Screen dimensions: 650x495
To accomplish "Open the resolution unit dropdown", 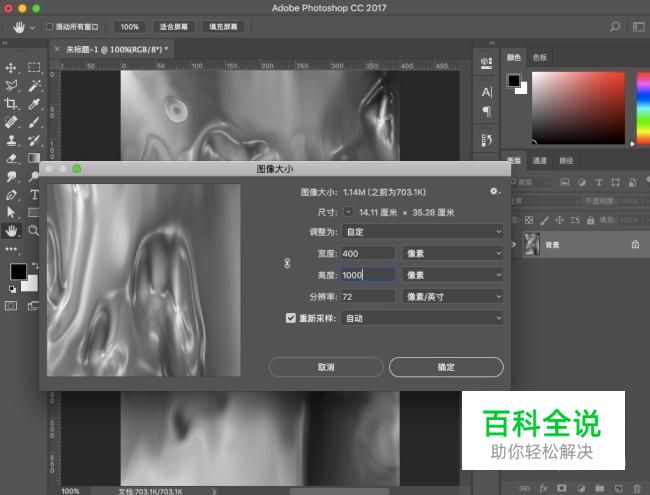I will (x=453, y=296).
